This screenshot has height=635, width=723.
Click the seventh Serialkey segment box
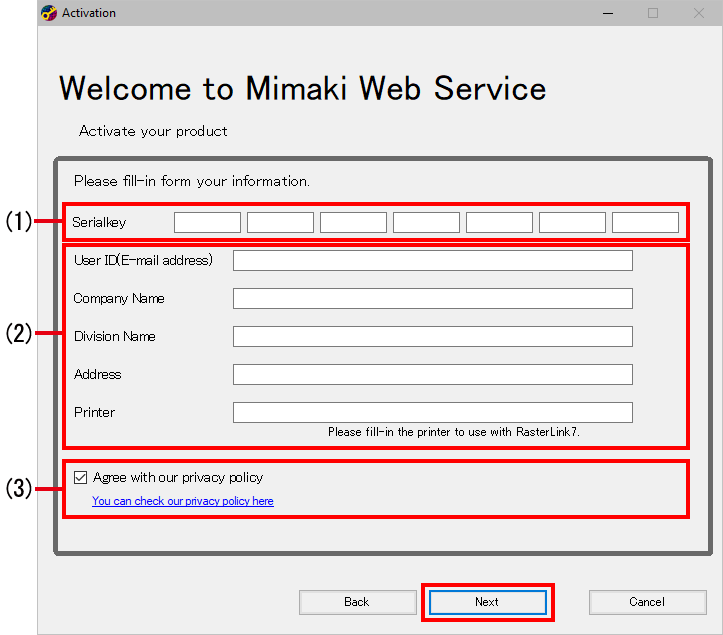pyautogui.click(x=646, y=222)
